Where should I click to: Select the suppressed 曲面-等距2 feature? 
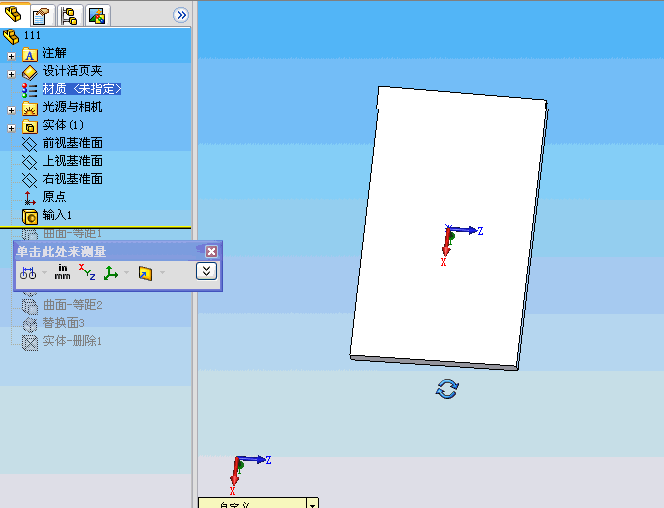pyautogui.click(x=72, y=305)
